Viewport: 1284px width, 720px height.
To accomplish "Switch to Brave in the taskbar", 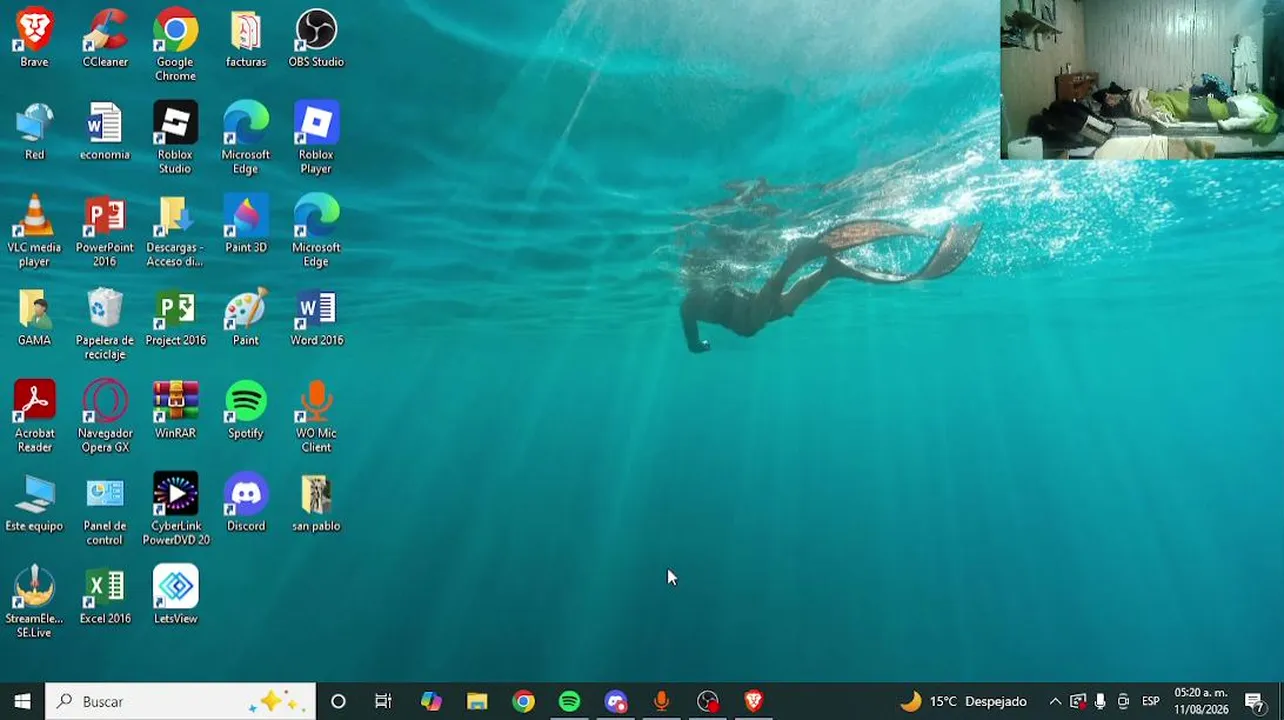I will click(x=753, y=701).
